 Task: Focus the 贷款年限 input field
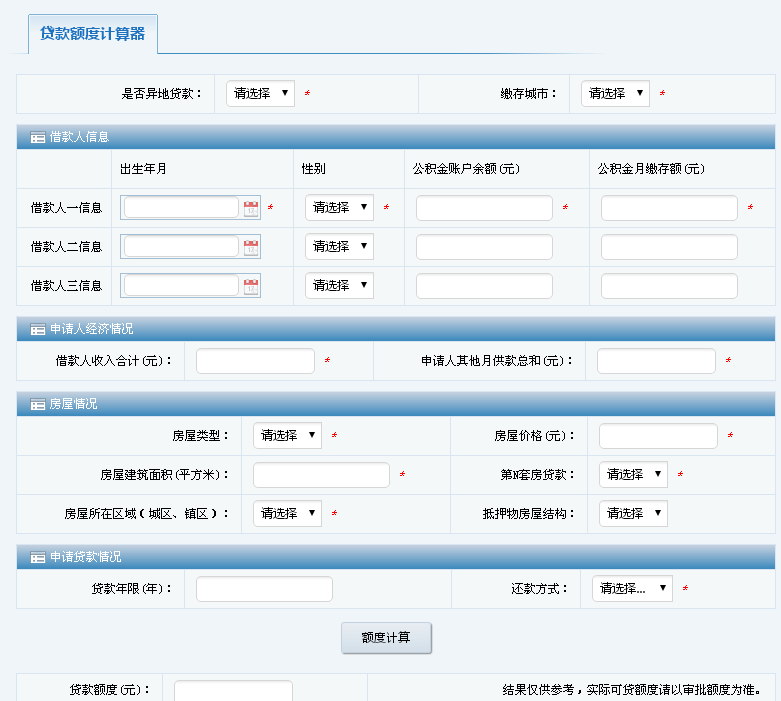click(264, 589)
